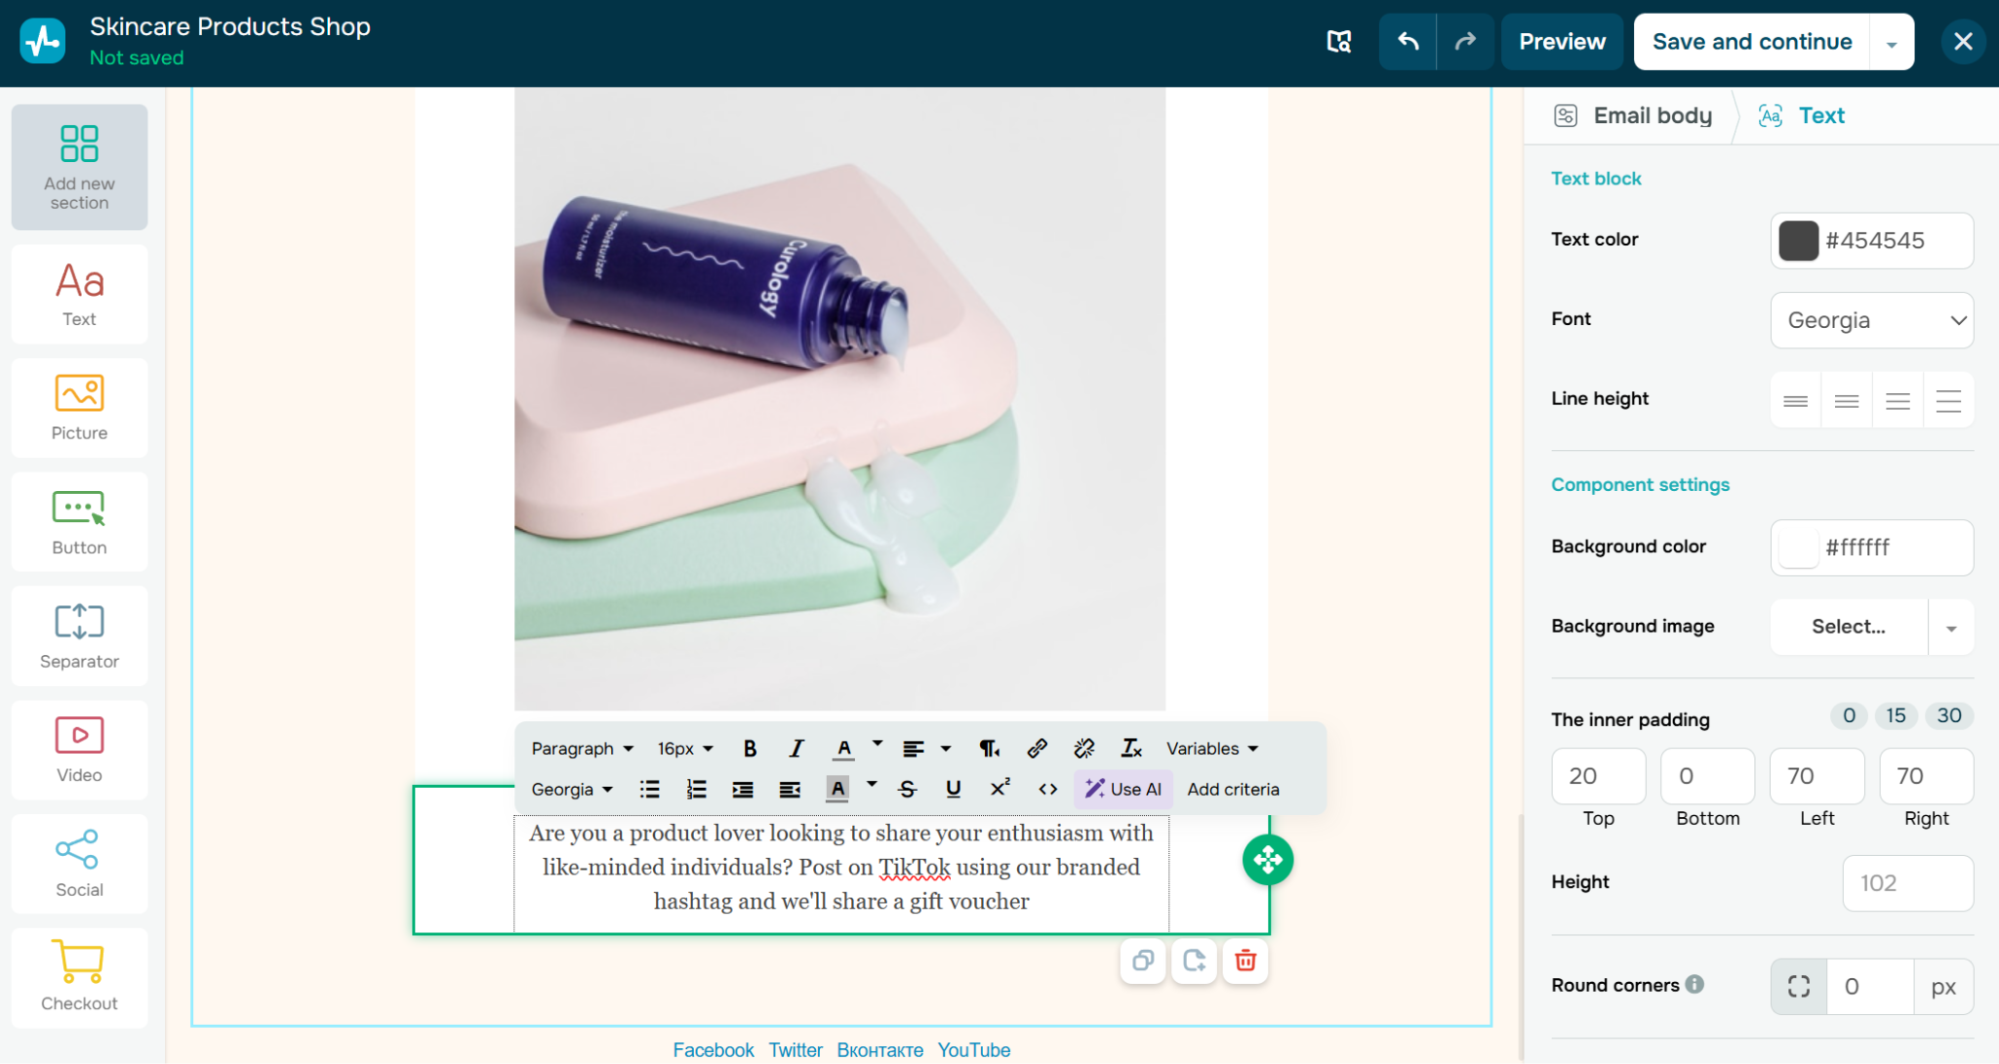Screen dimensions: 1999x1064
Task: Open the source code view icon
Action: tap(1047, 789)
